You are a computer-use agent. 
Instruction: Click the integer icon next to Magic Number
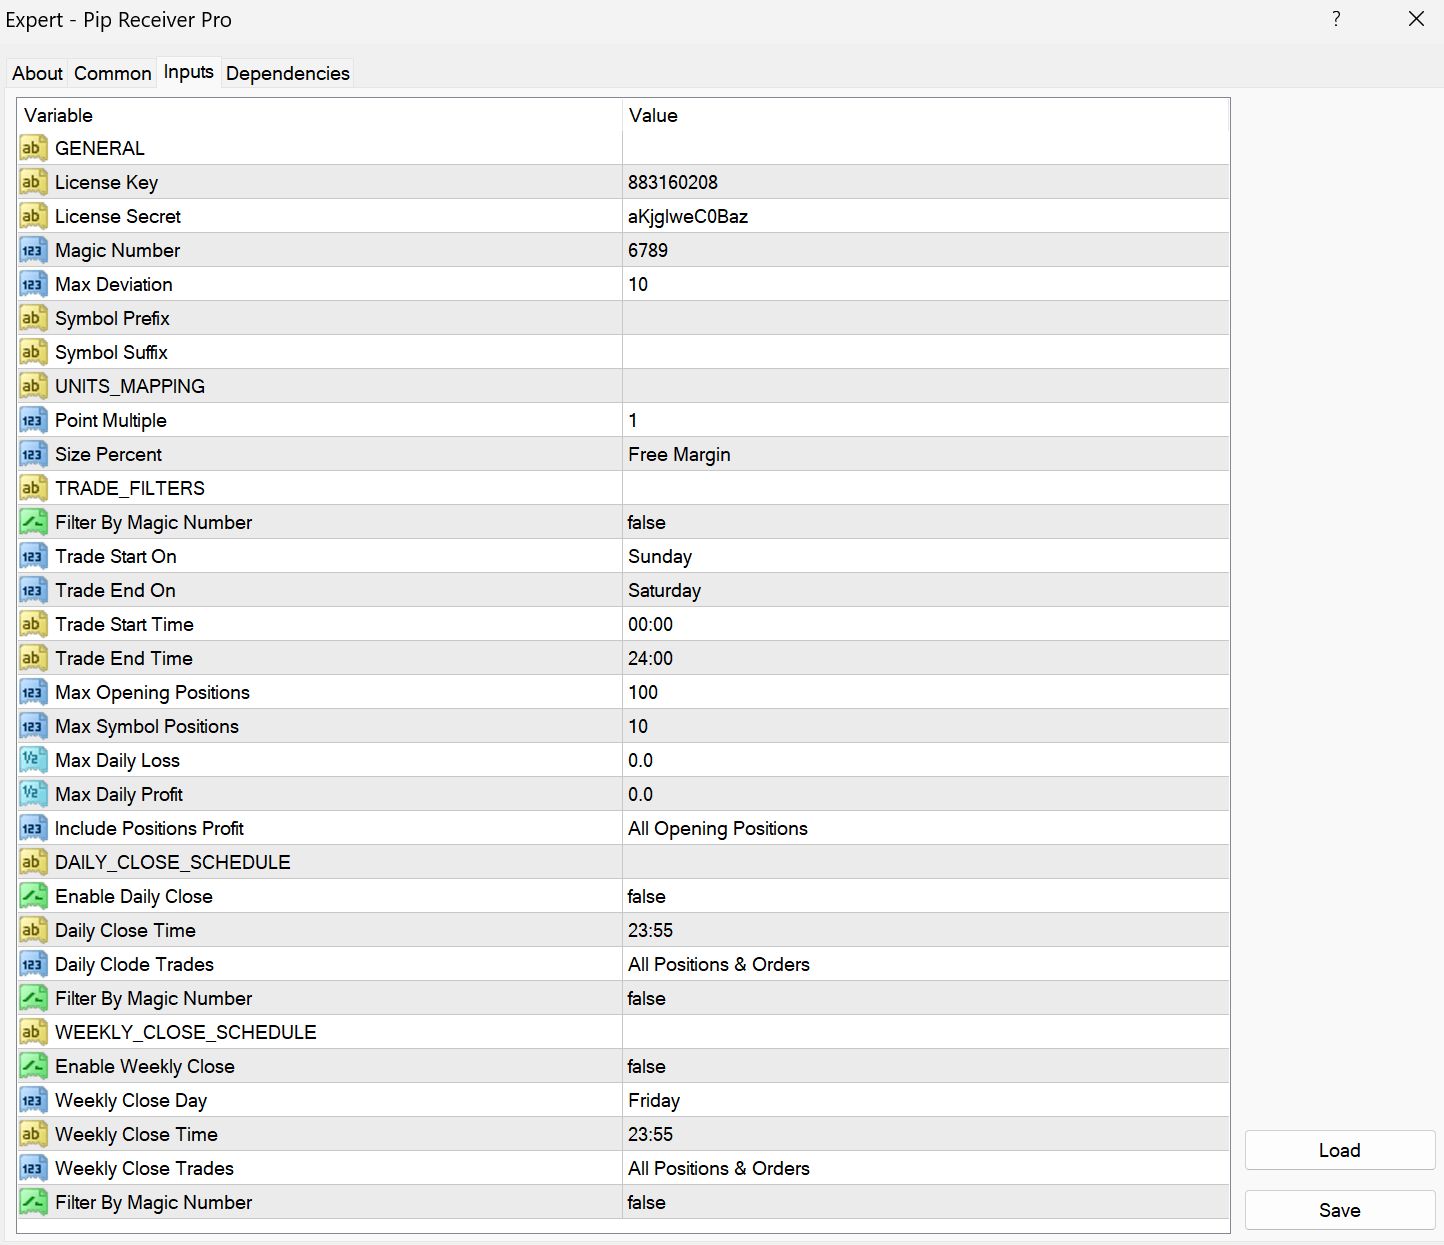[32, 250]
